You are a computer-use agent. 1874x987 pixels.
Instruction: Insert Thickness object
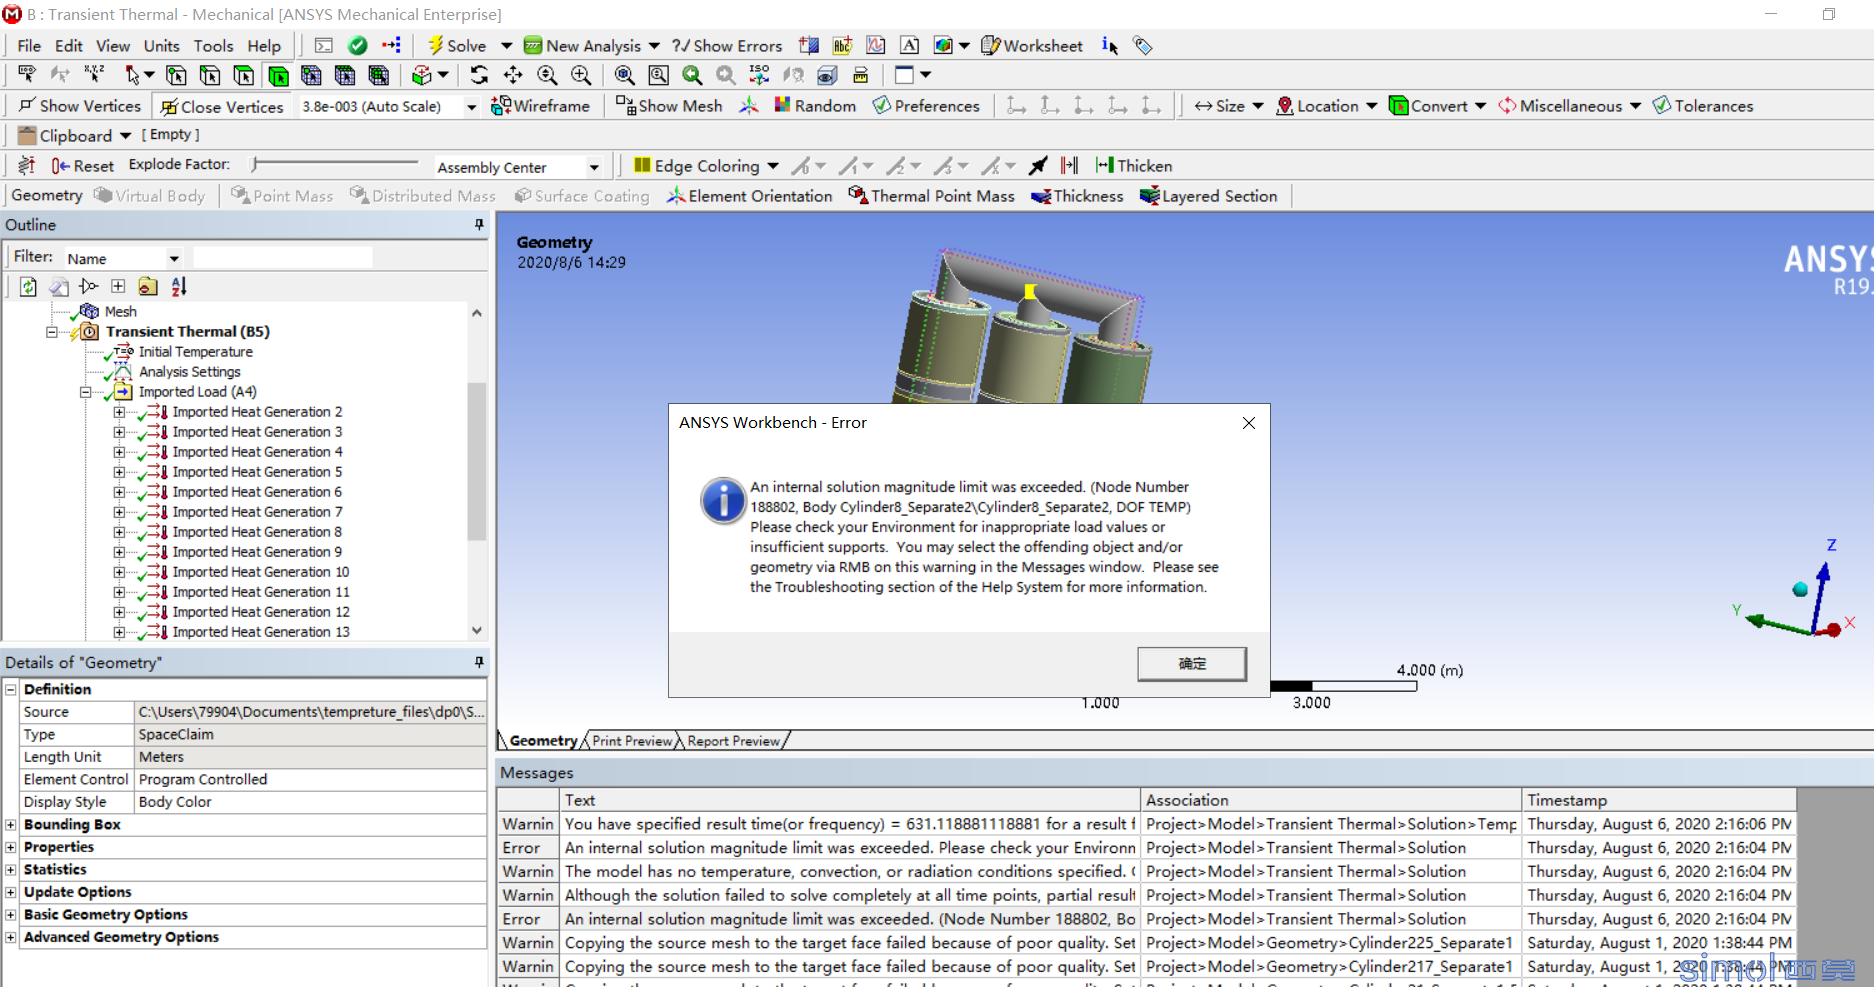[x=1077, y=196]
